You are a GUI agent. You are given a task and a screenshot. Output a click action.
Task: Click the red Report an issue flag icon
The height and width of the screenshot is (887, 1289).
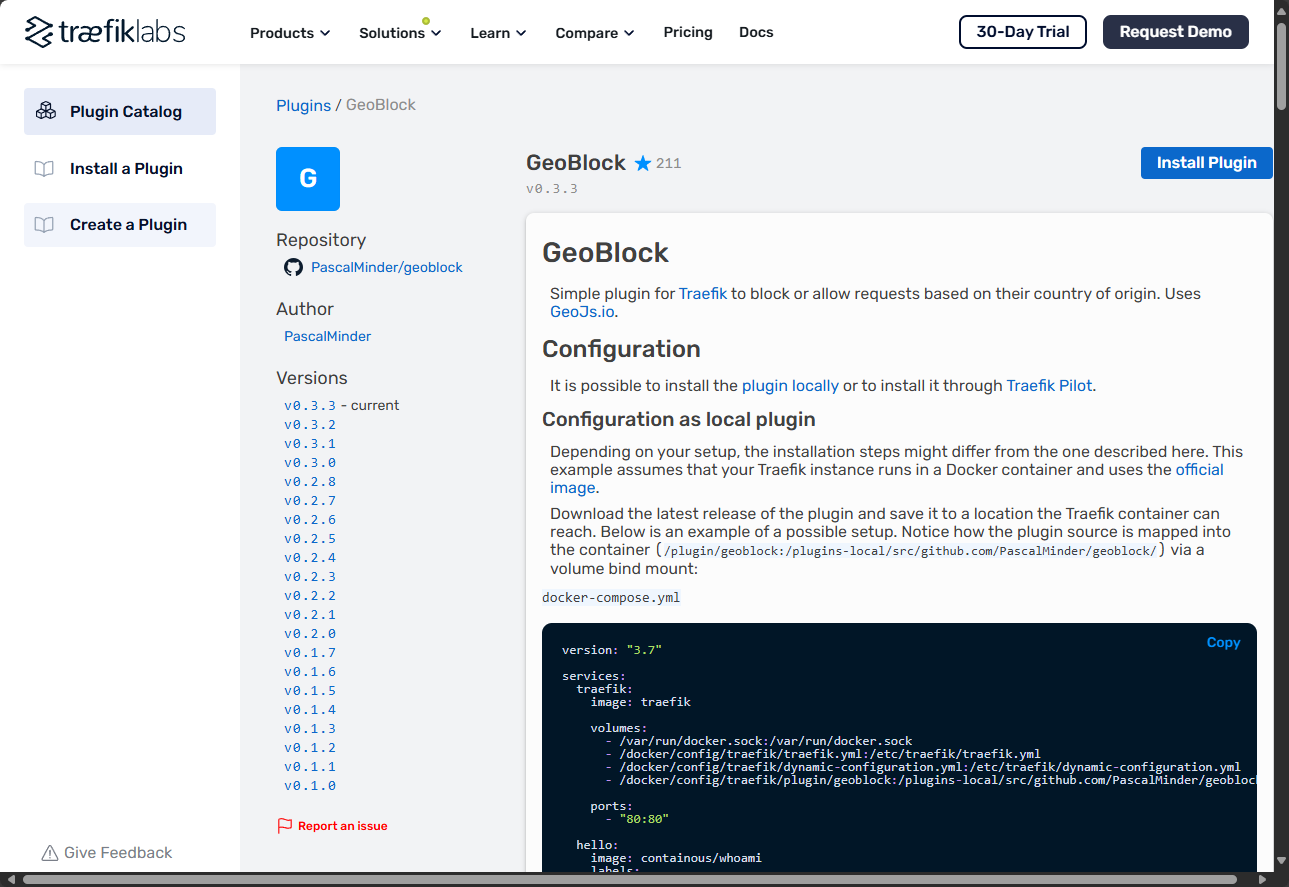point(285,826)
